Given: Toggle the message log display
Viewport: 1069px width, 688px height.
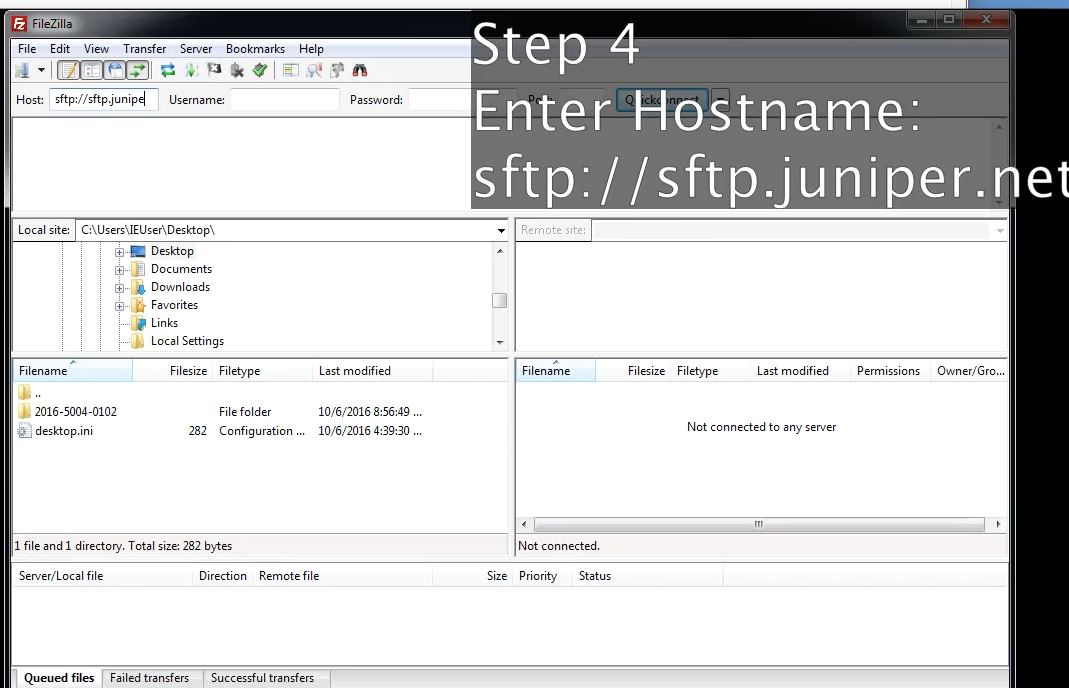Looking at the screenshot, I should [x=68, y=70].
